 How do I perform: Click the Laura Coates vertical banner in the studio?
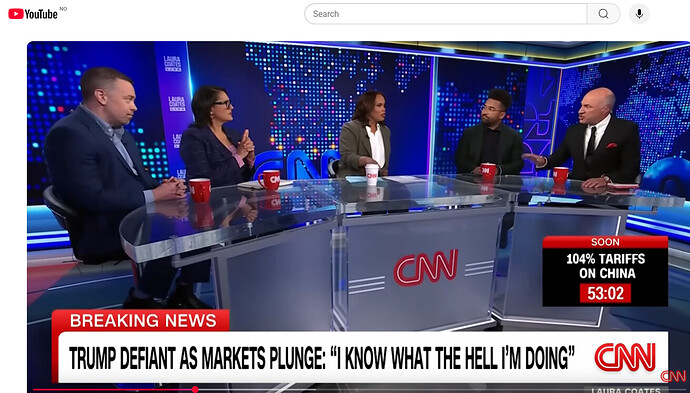tap(173, 110)
